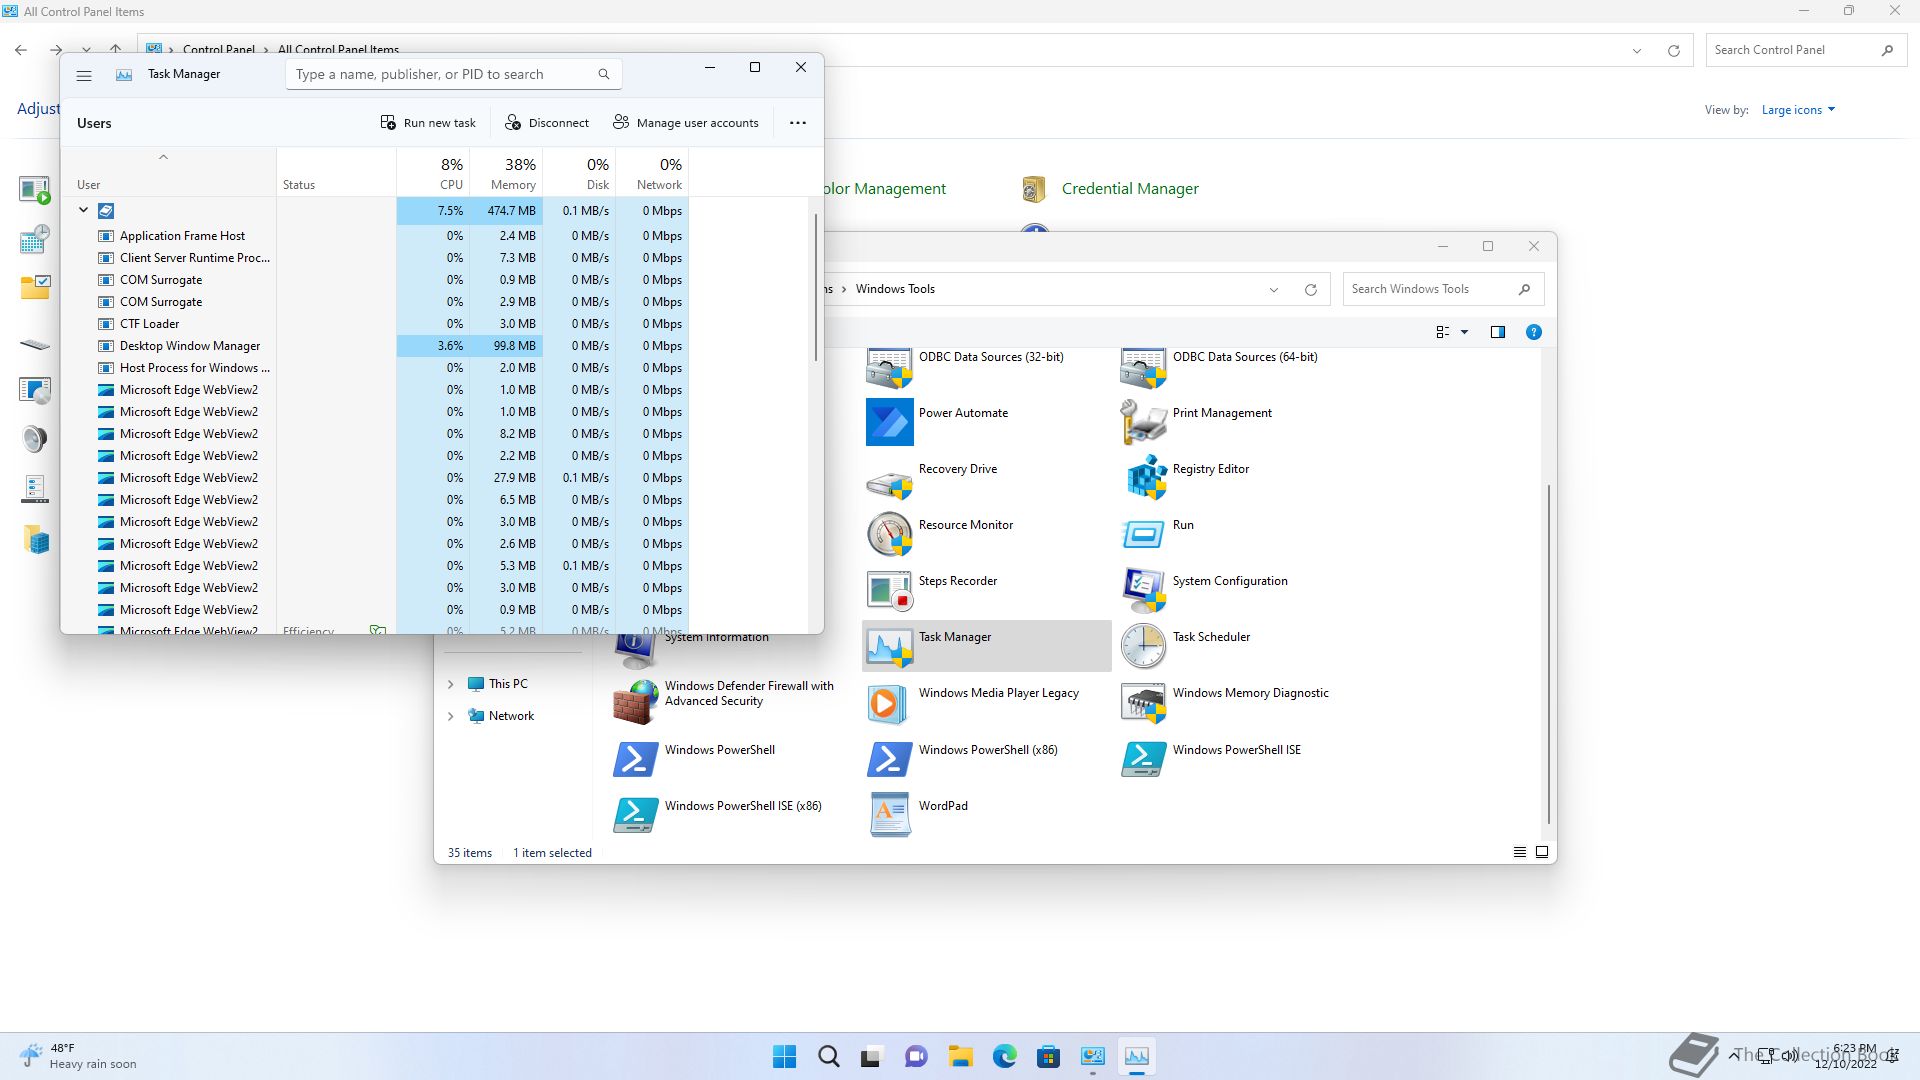Open Credential Manager link
This screenshot has height=1080, width=1920.
pyautogui.click(x=1130, y=189)
